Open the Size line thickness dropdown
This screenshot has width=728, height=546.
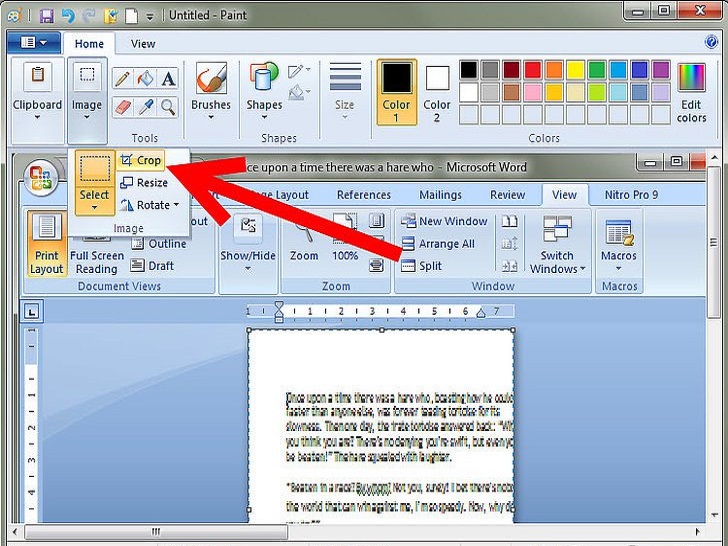pyautogui.click(x=344, y=93)
